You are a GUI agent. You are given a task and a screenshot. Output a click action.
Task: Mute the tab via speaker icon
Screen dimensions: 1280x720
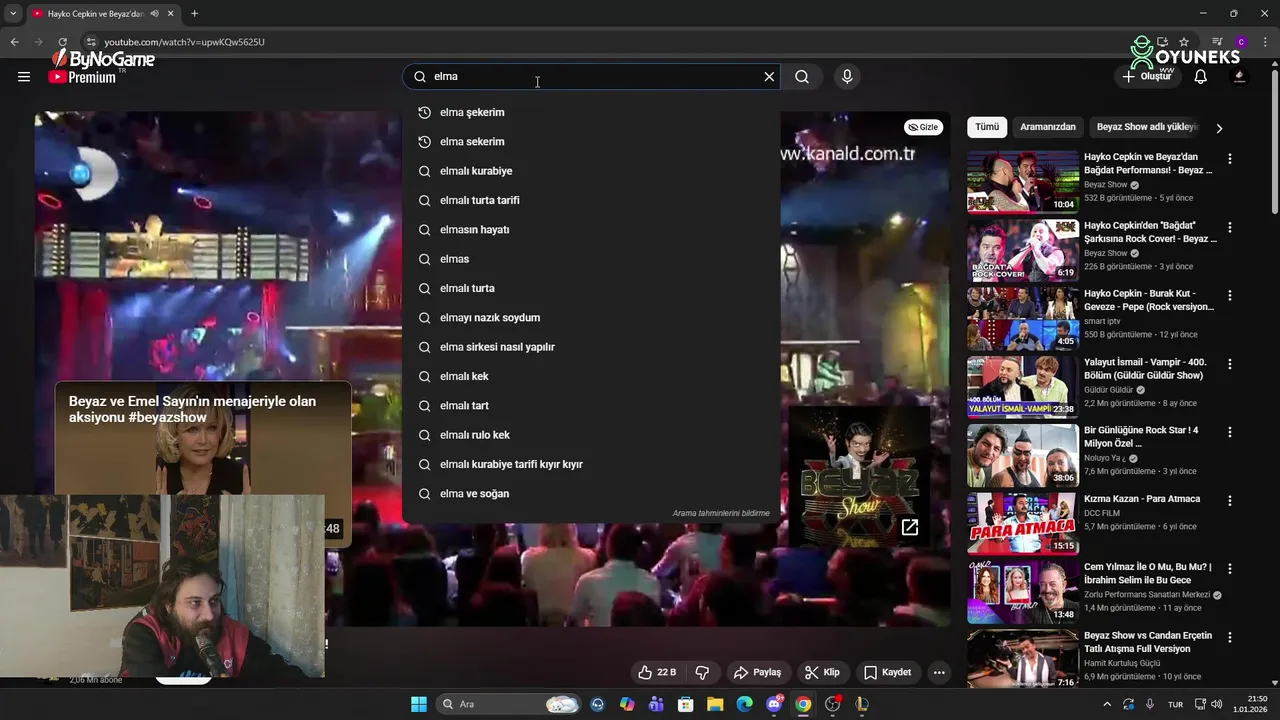[154, 14]
